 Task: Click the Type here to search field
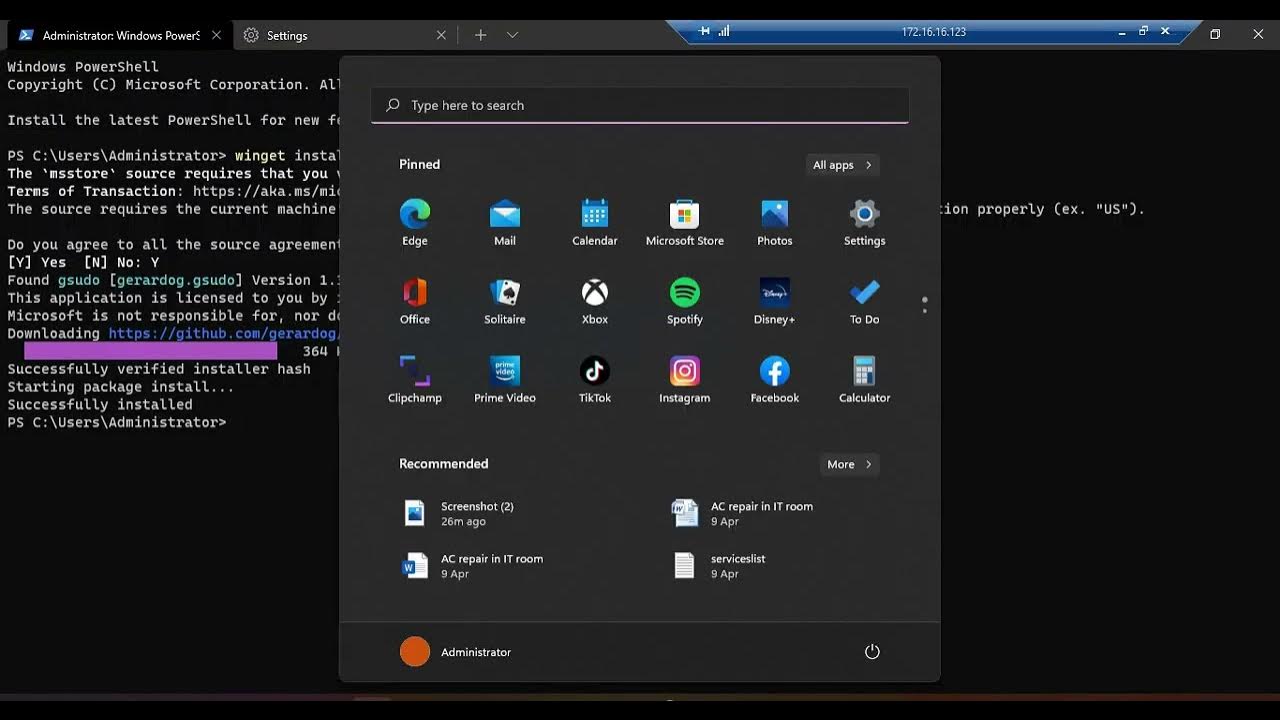tap(640, 105)
